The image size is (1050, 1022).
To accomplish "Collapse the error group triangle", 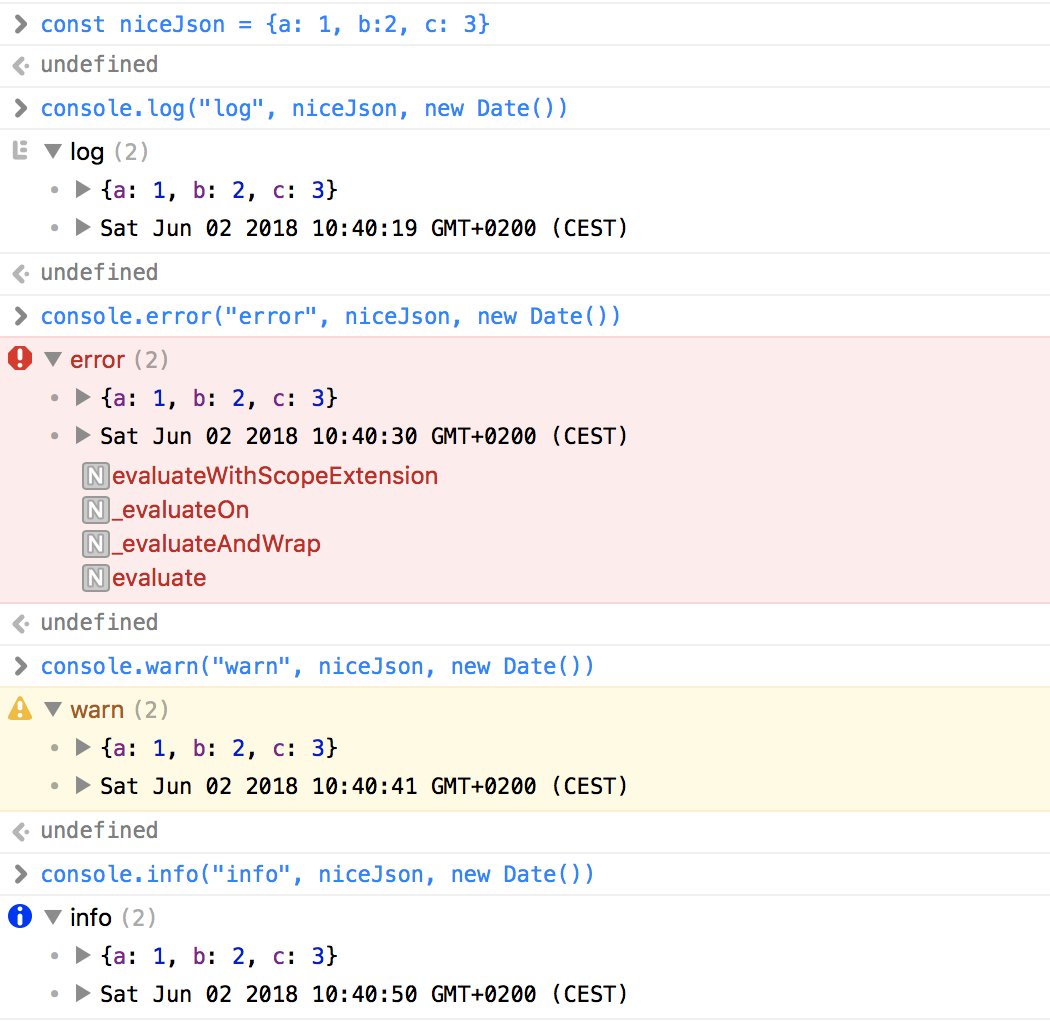I will click(53, 360).
